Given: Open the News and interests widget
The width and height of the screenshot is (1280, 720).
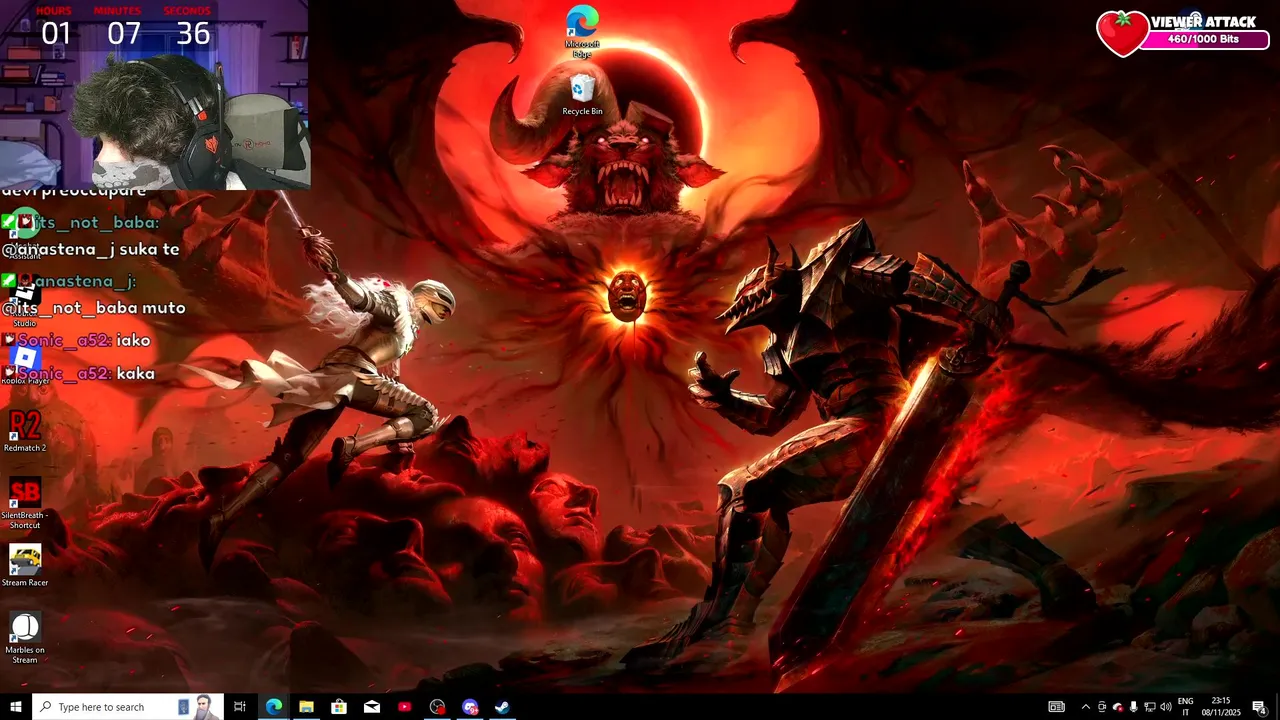Looking at the screenshot, I should click(x=1057, y=707).
